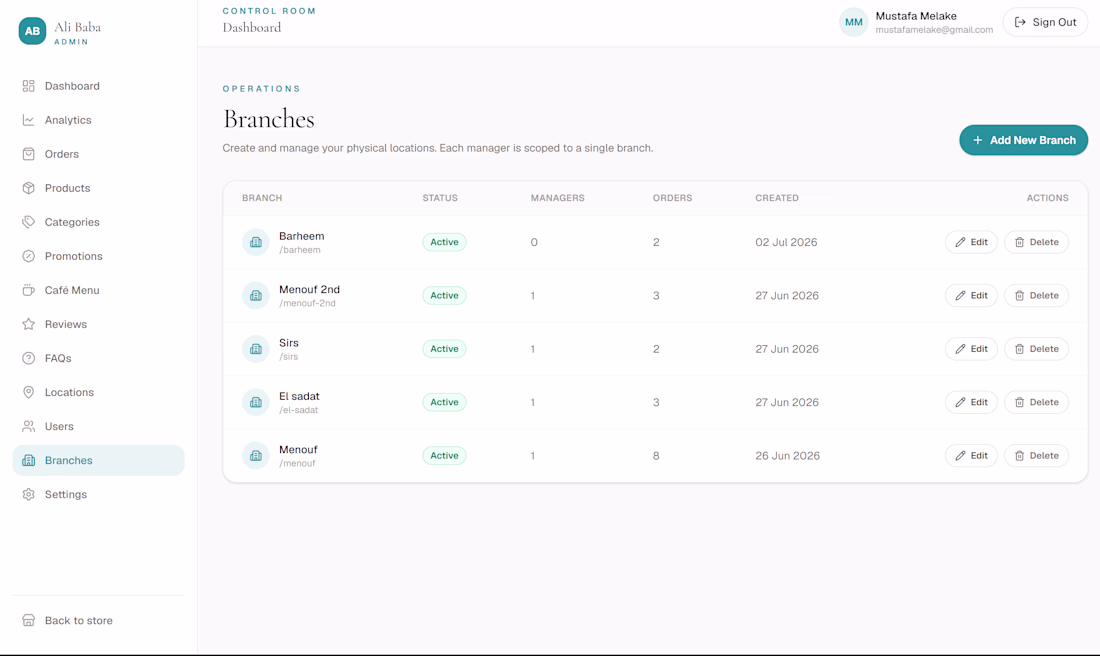Click the CREATED column header
1100x656 pixels.
777,198
